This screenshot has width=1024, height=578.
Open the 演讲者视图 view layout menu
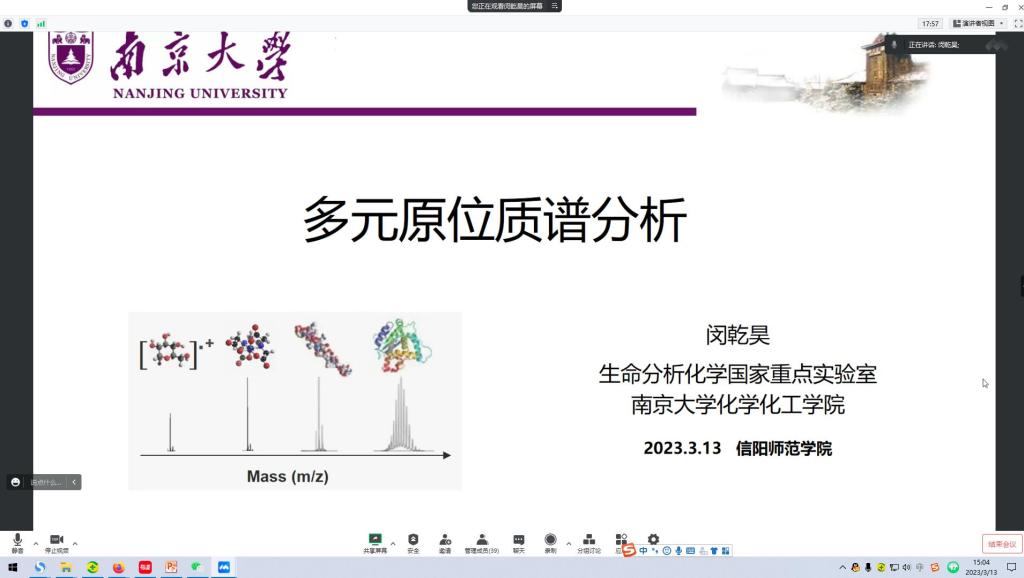click(x=978, y=23)
